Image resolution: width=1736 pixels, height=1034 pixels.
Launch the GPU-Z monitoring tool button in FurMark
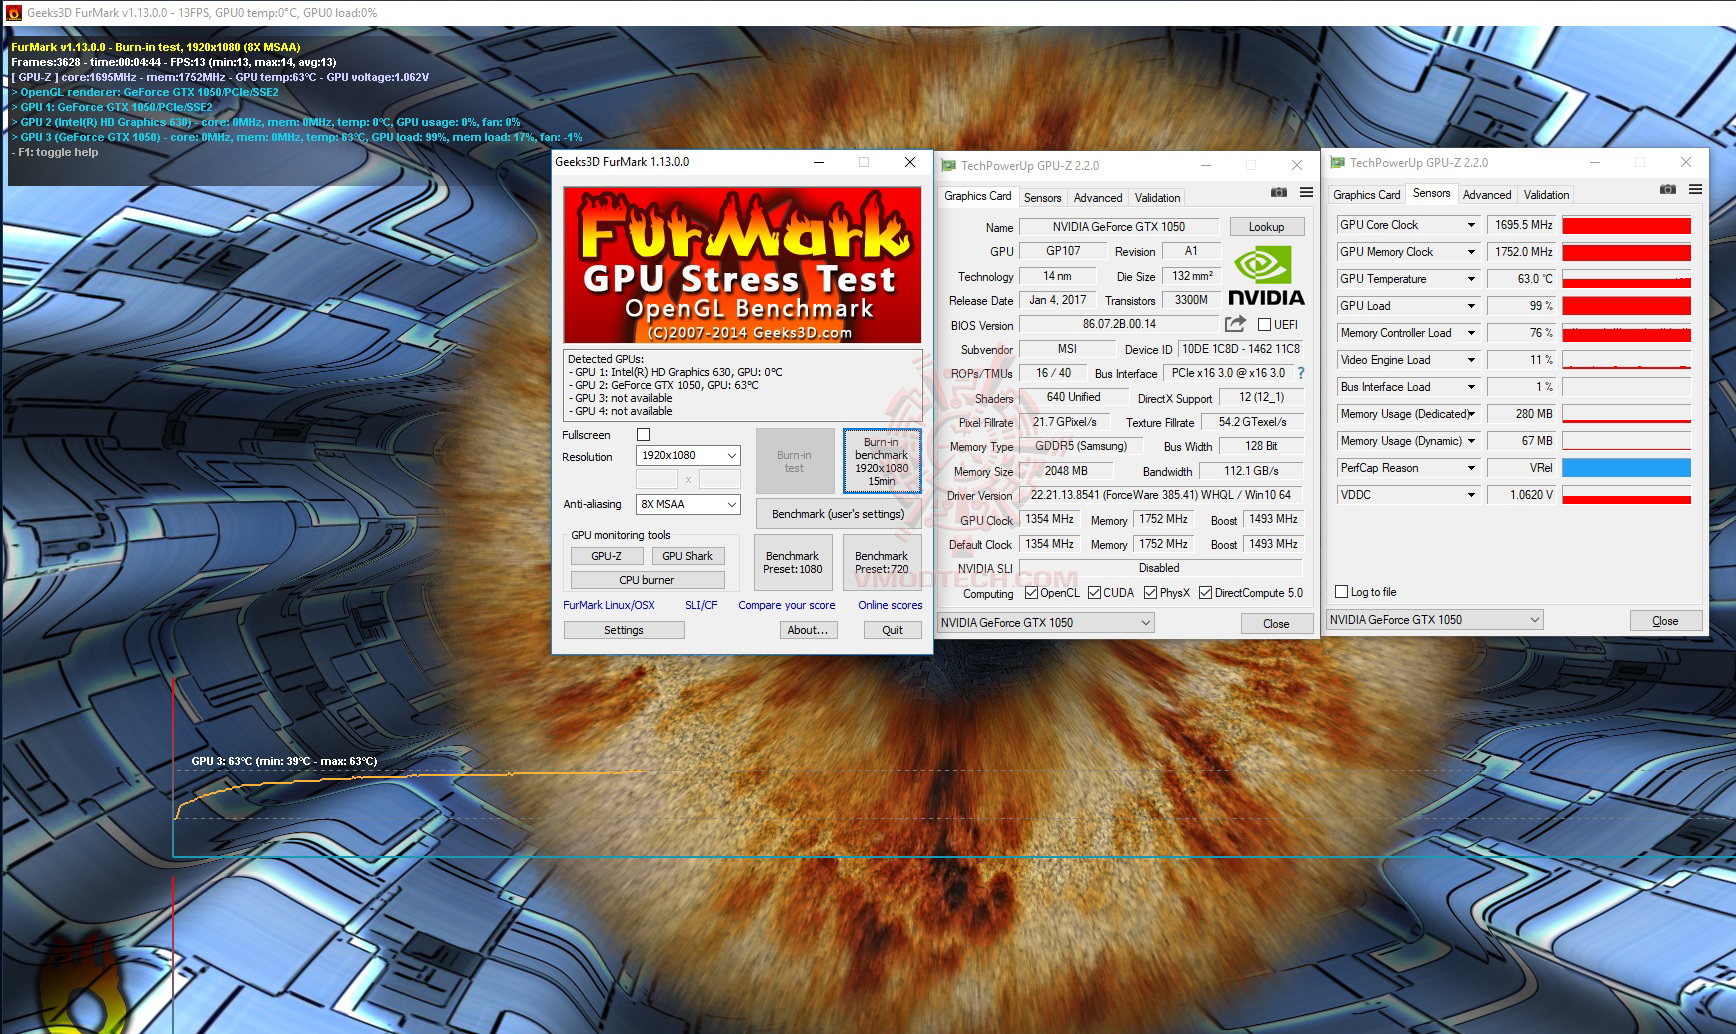point(606,556)
